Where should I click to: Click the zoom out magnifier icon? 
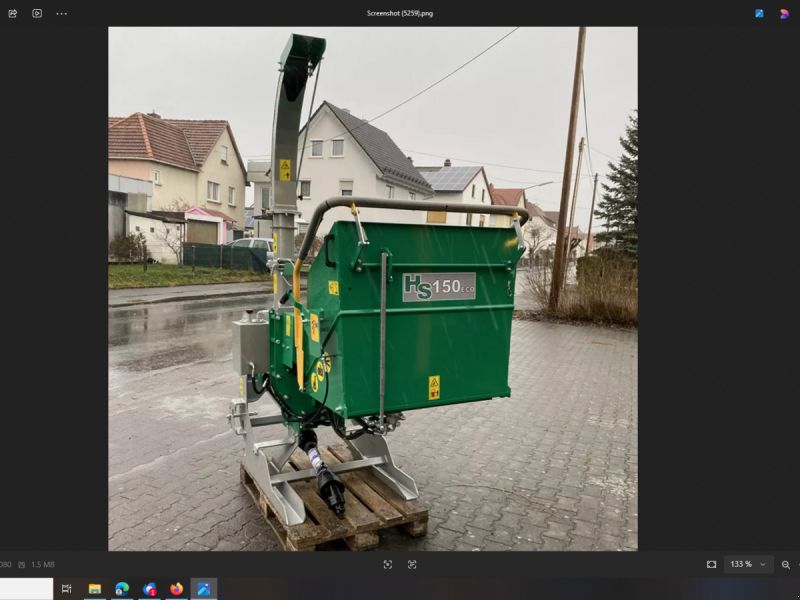click(x=786, y=564)
